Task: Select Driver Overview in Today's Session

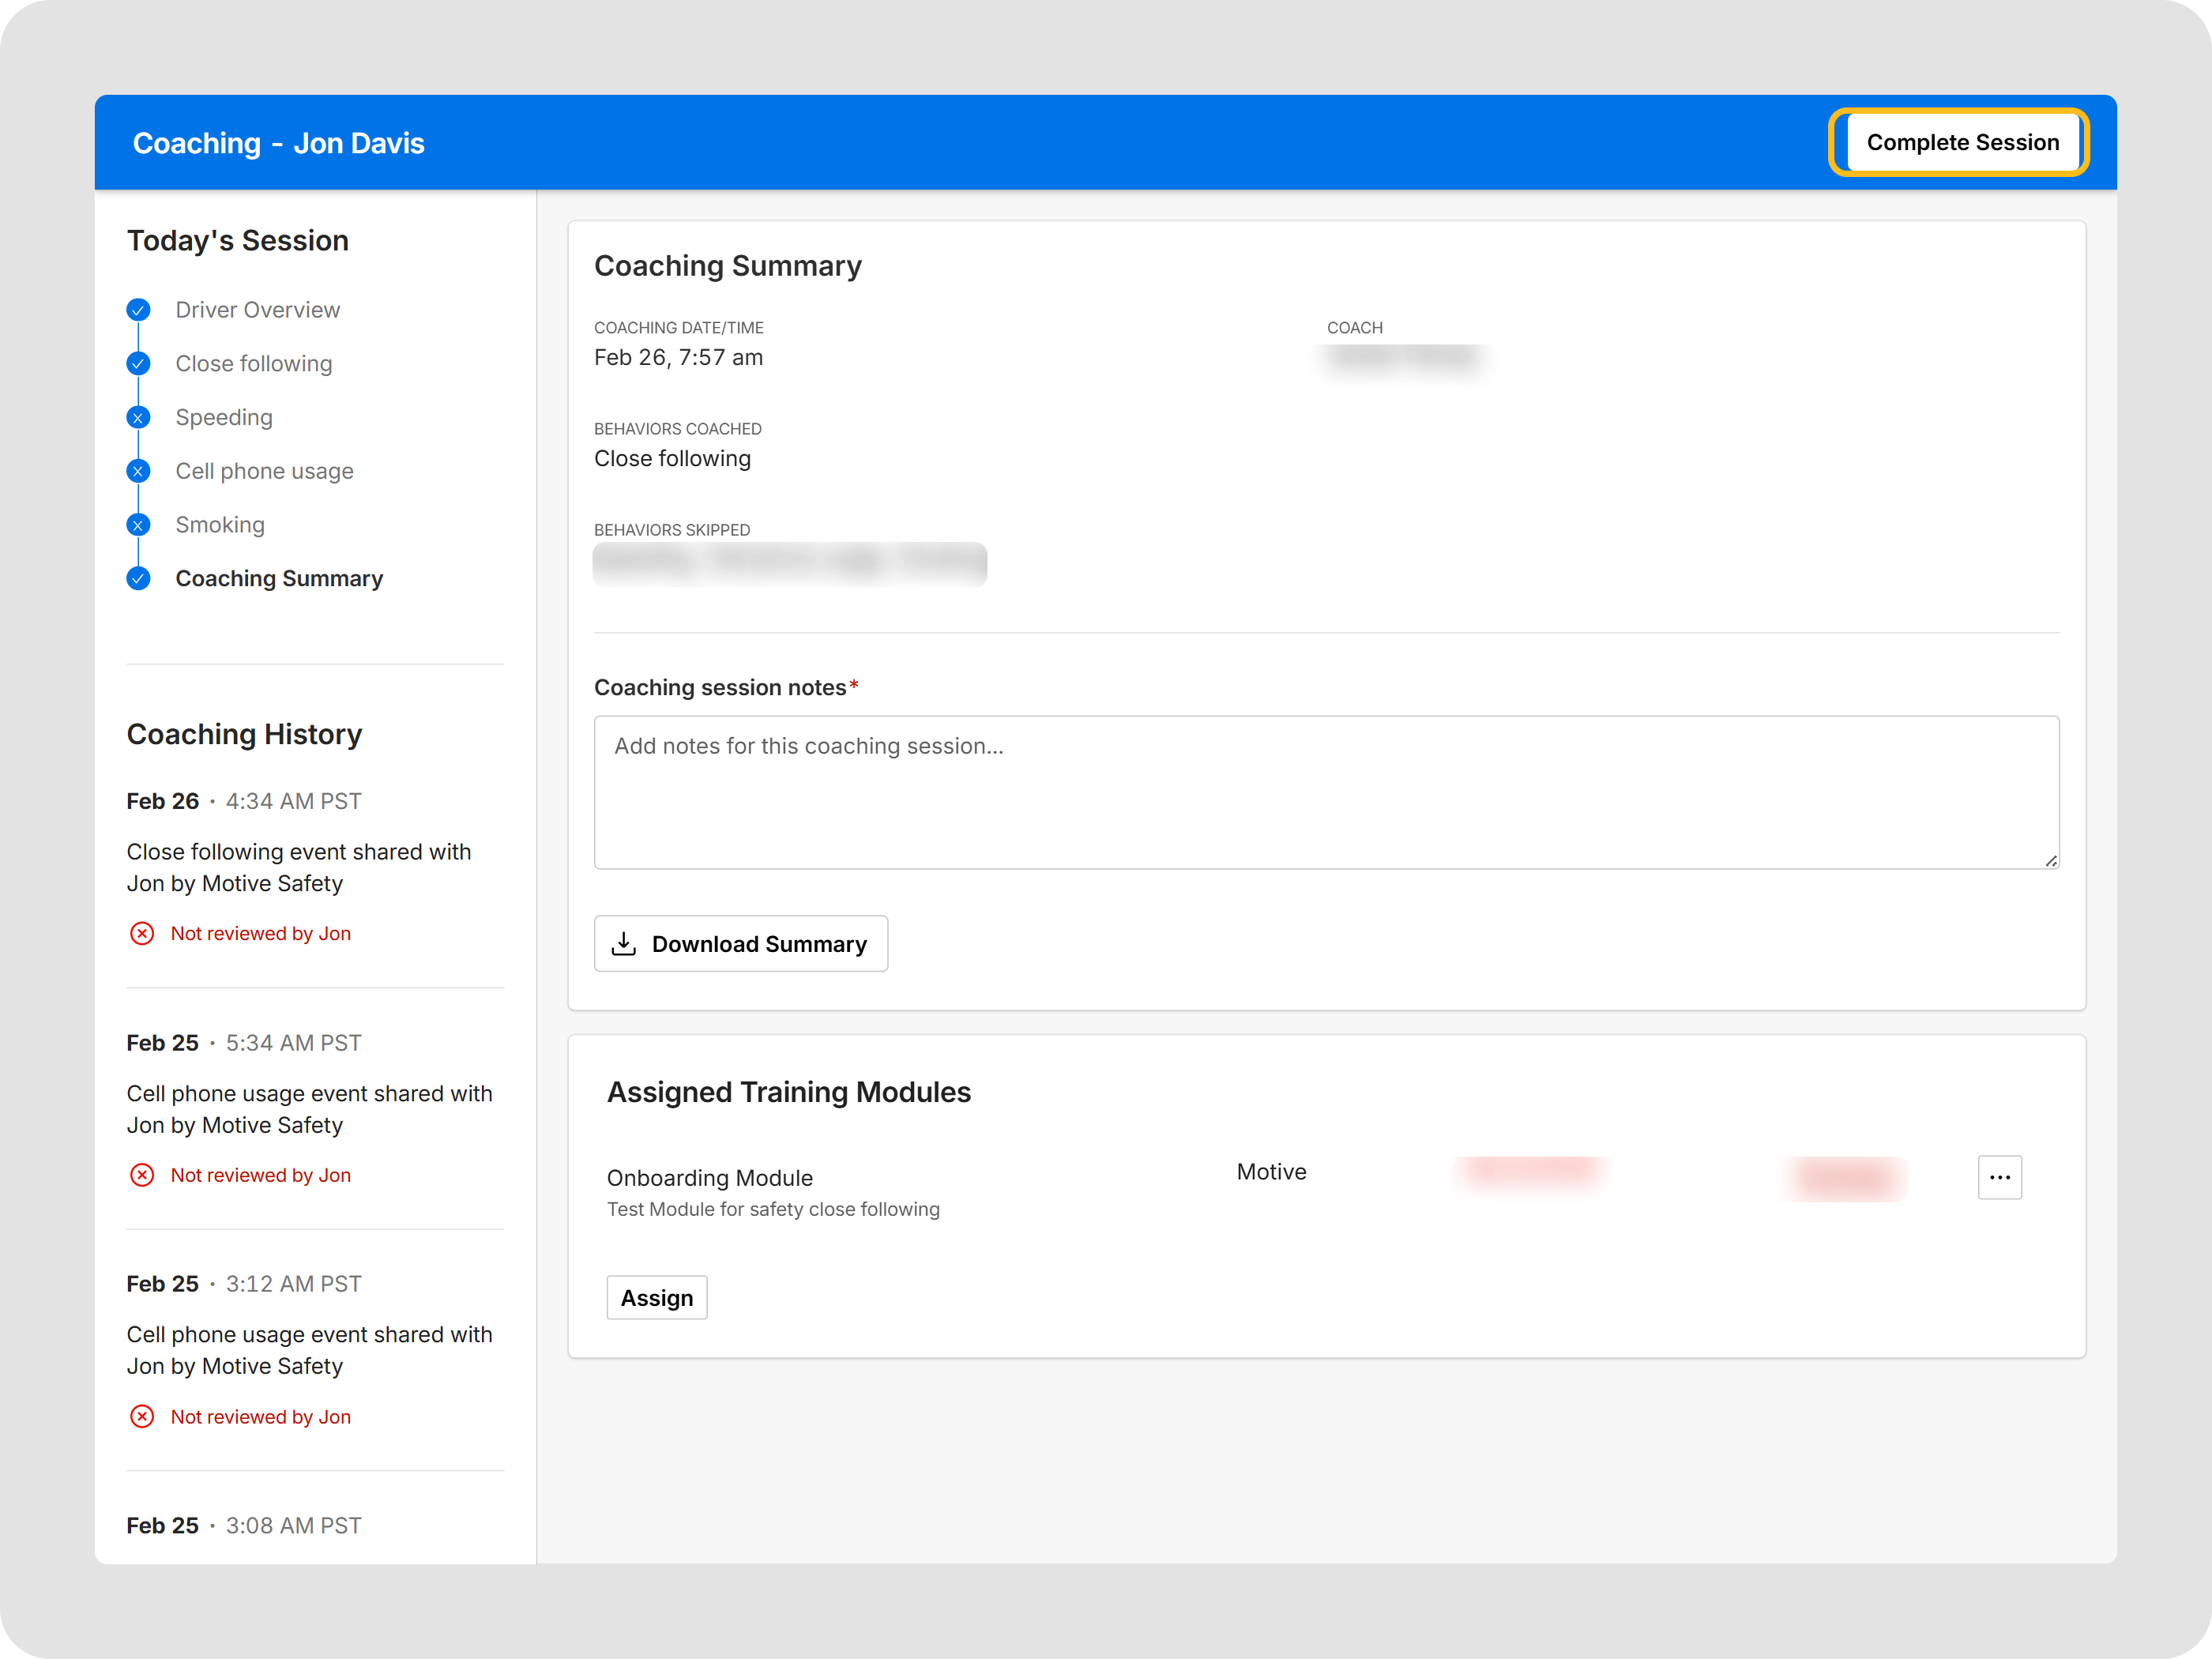Action: 257,310
